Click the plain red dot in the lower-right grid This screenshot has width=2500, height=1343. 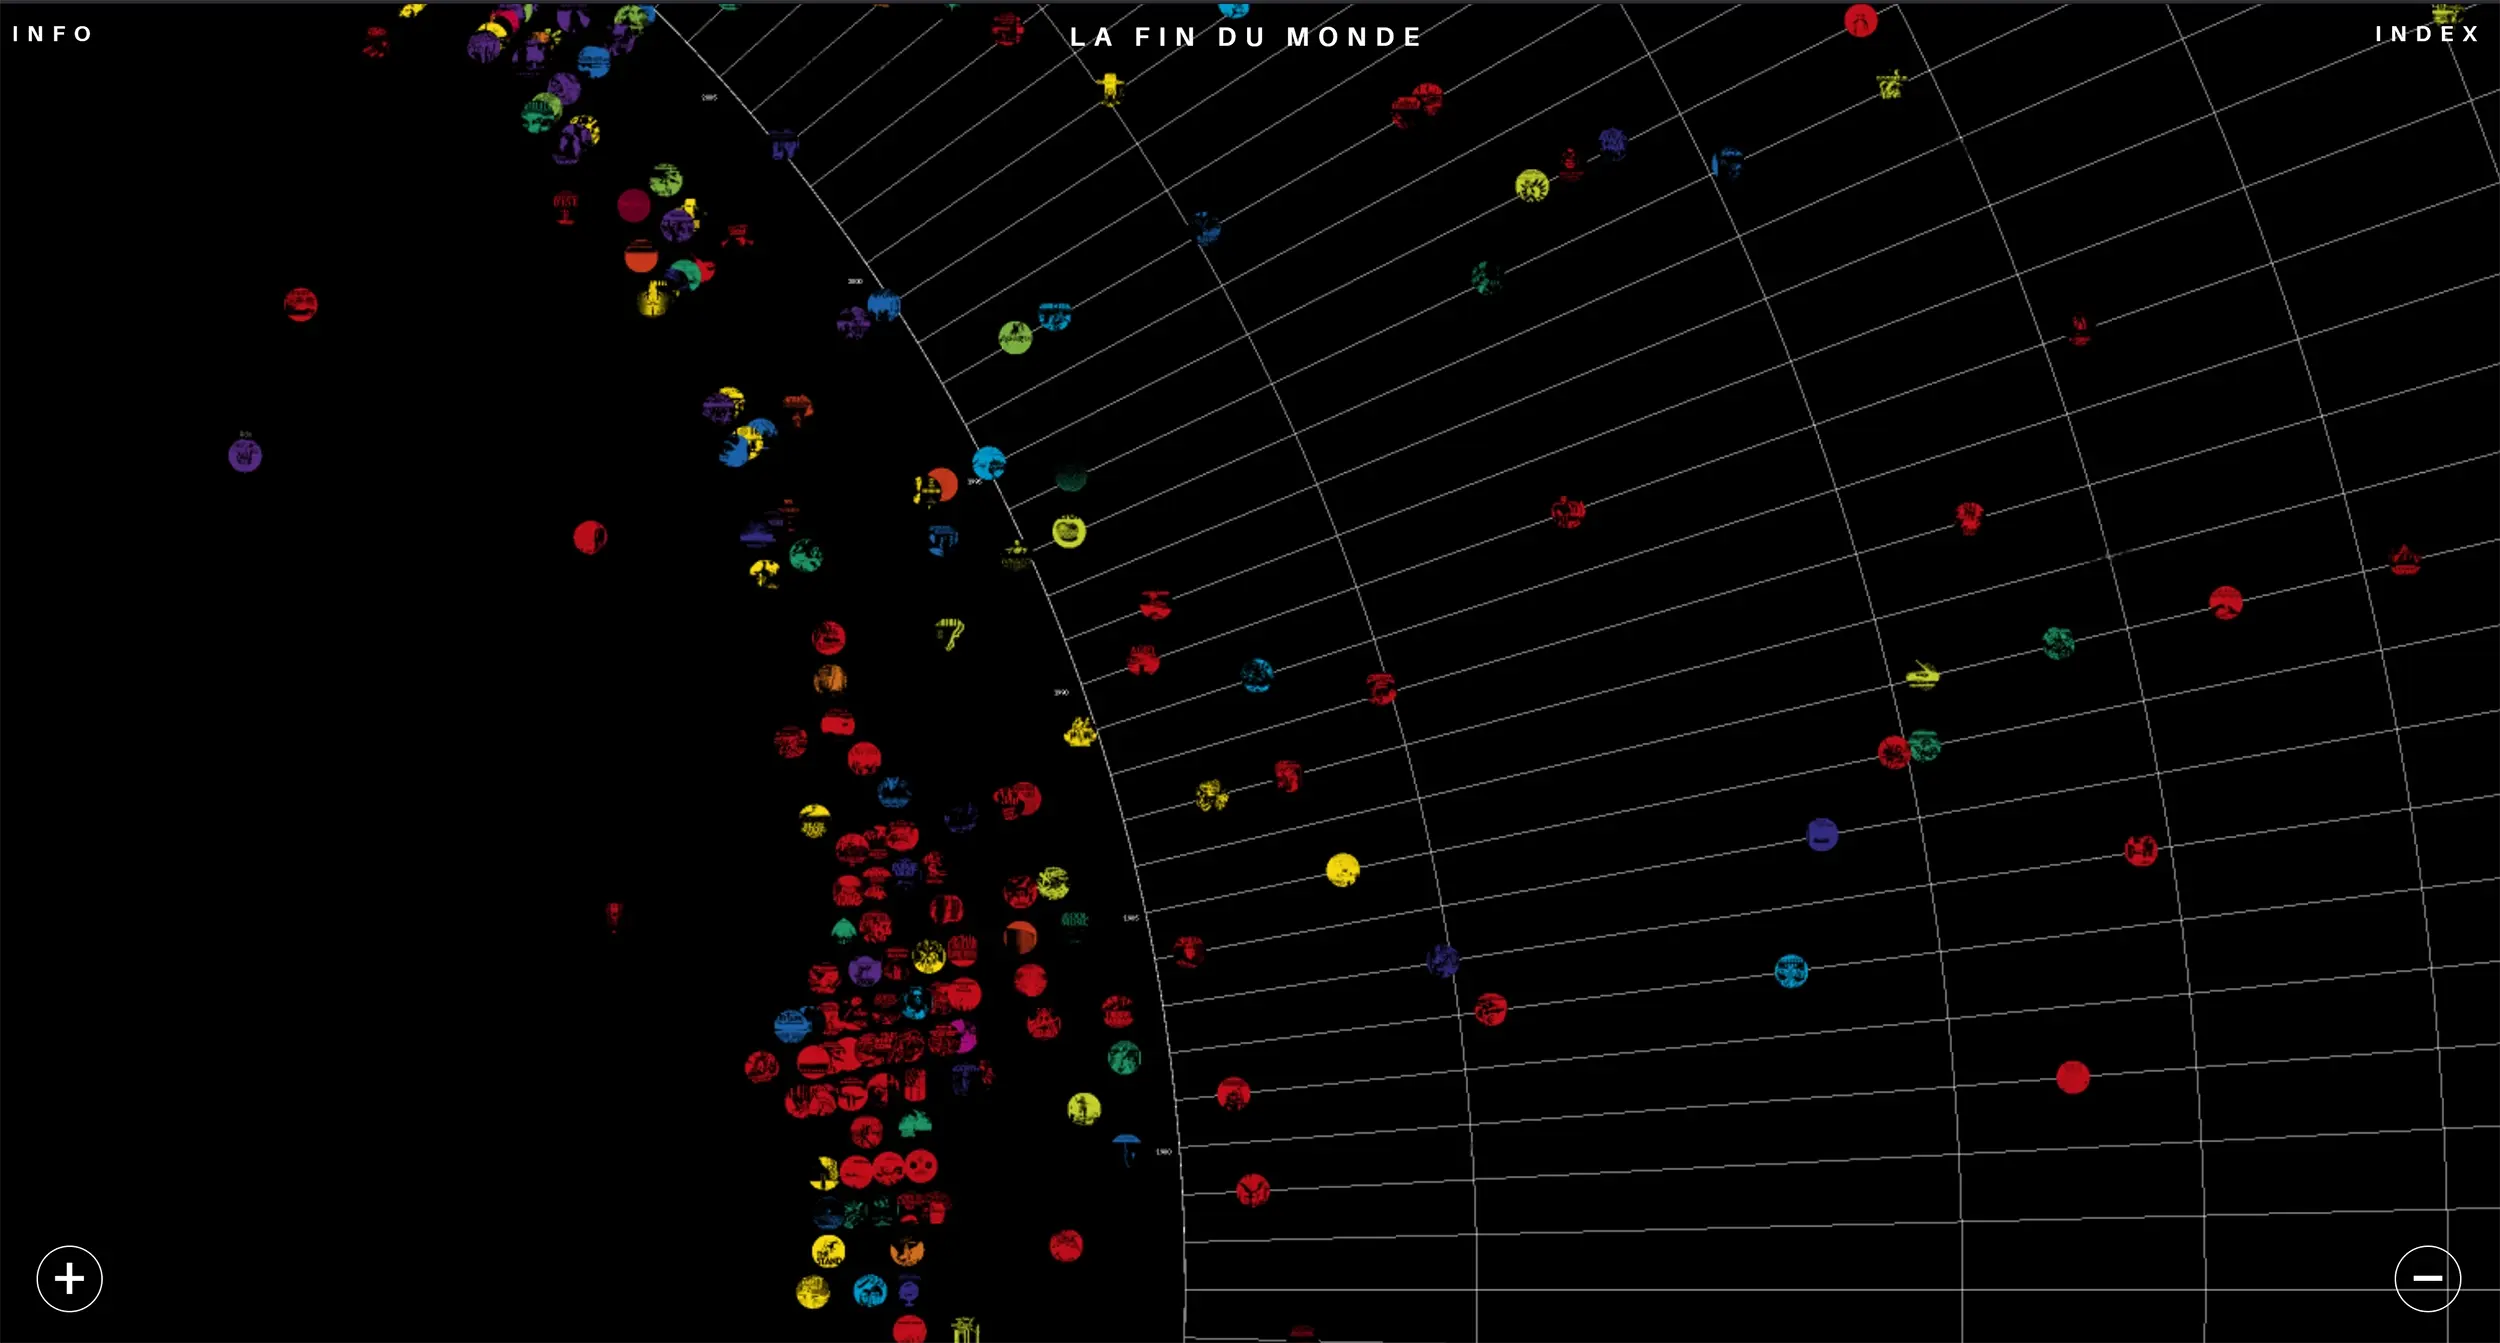tap(2073, 1077)
